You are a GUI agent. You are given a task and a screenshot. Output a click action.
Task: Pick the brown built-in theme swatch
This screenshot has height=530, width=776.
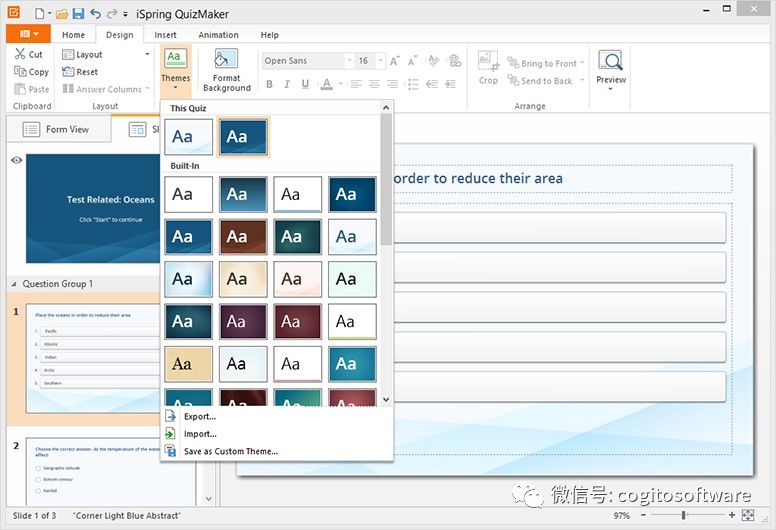[x=243, y=237]
